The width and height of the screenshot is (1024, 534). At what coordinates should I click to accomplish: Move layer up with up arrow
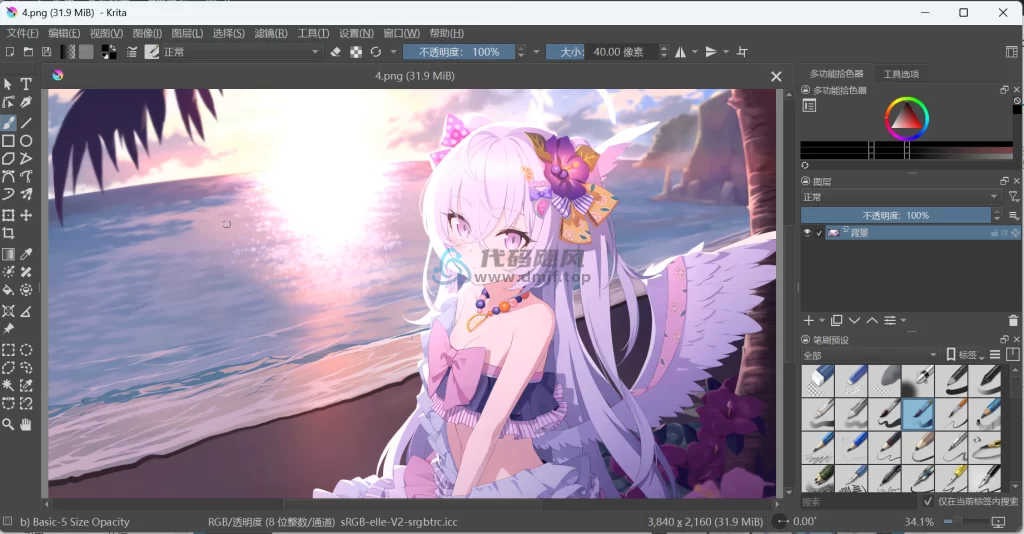tap(872, 321)
